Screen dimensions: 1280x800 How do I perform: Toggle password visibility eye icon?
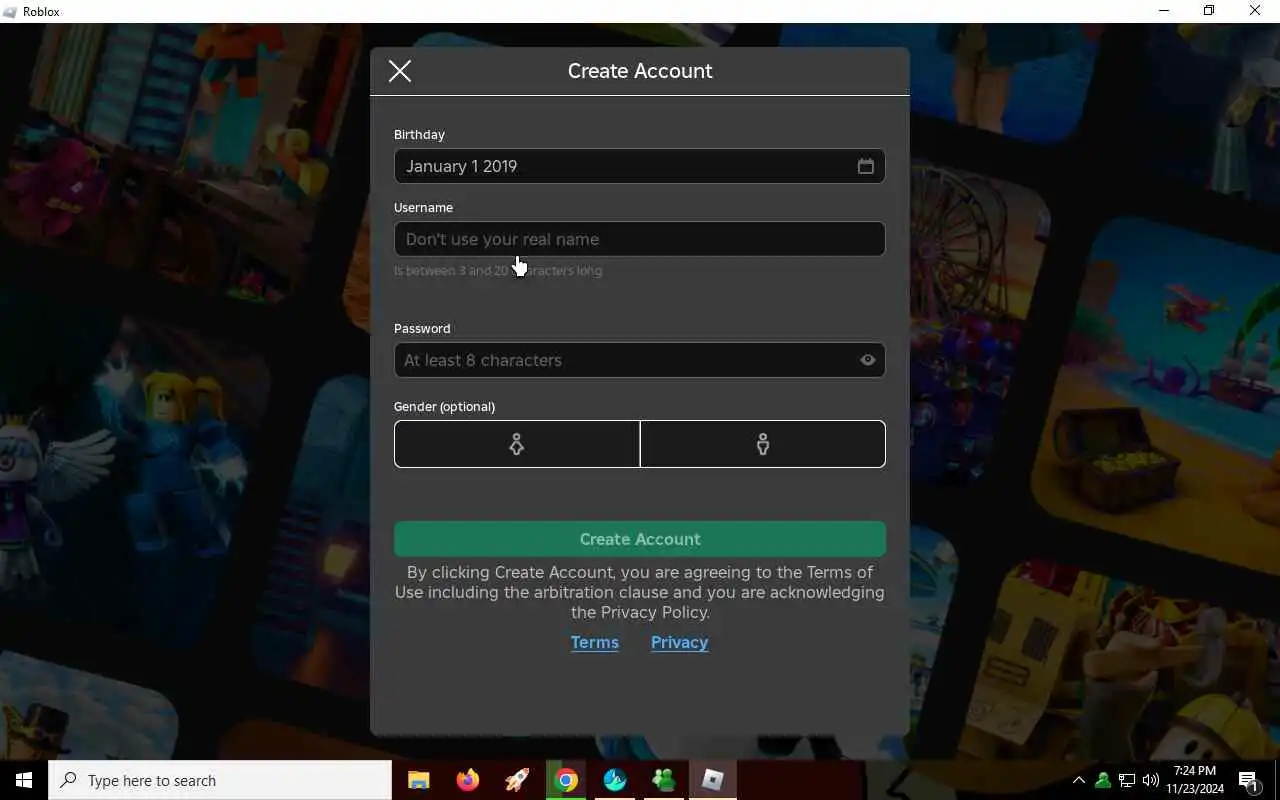(868, 360)
